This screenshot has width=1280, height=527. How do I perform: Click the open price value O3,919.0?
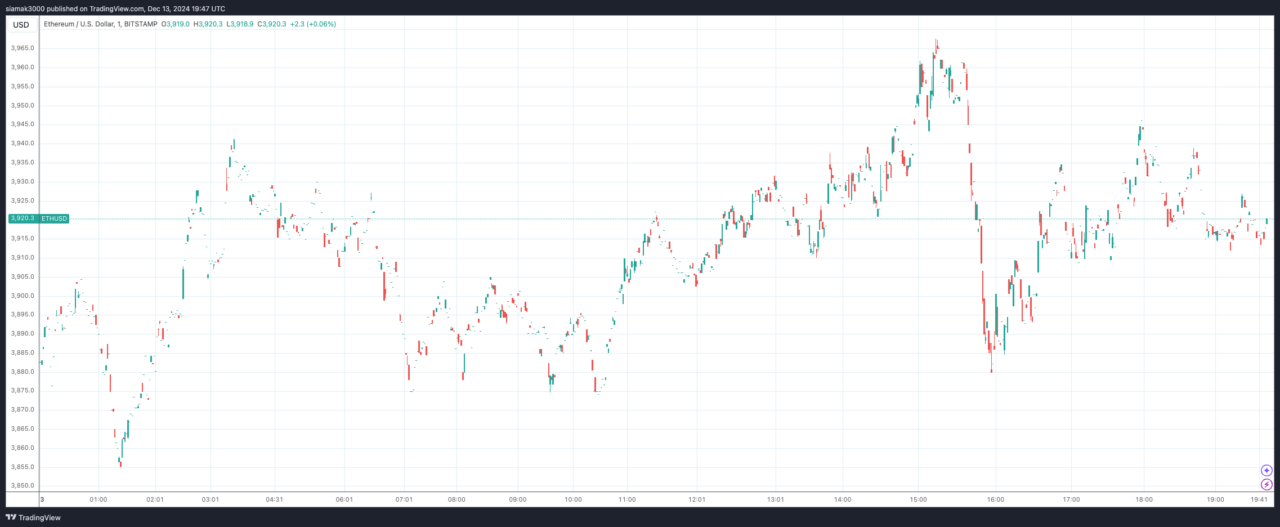tap(177, 23)
